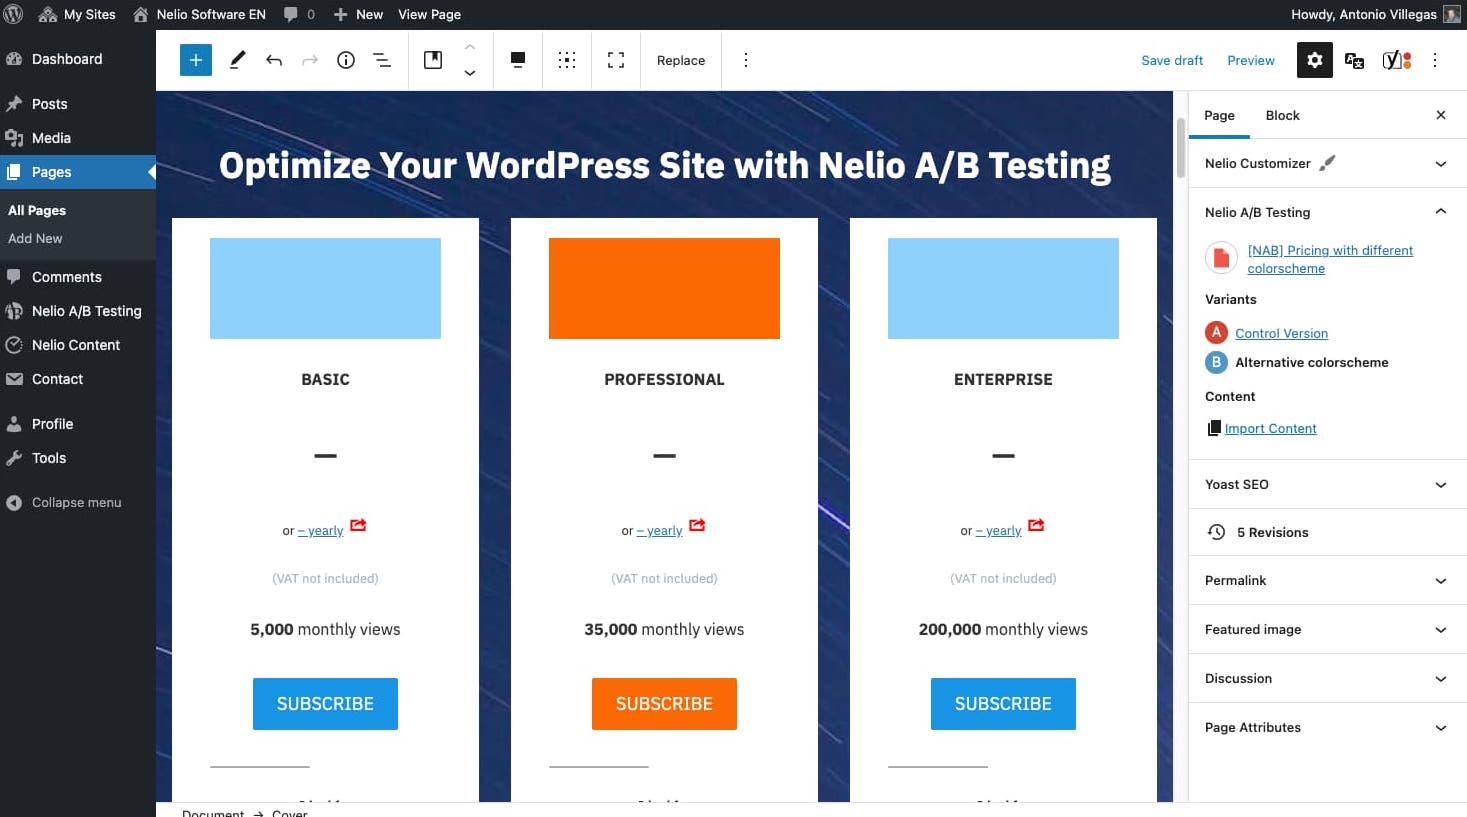Open My Sites in the admin bar
Viewport: 1467px width, 817px height.
[x=77, y=14]
